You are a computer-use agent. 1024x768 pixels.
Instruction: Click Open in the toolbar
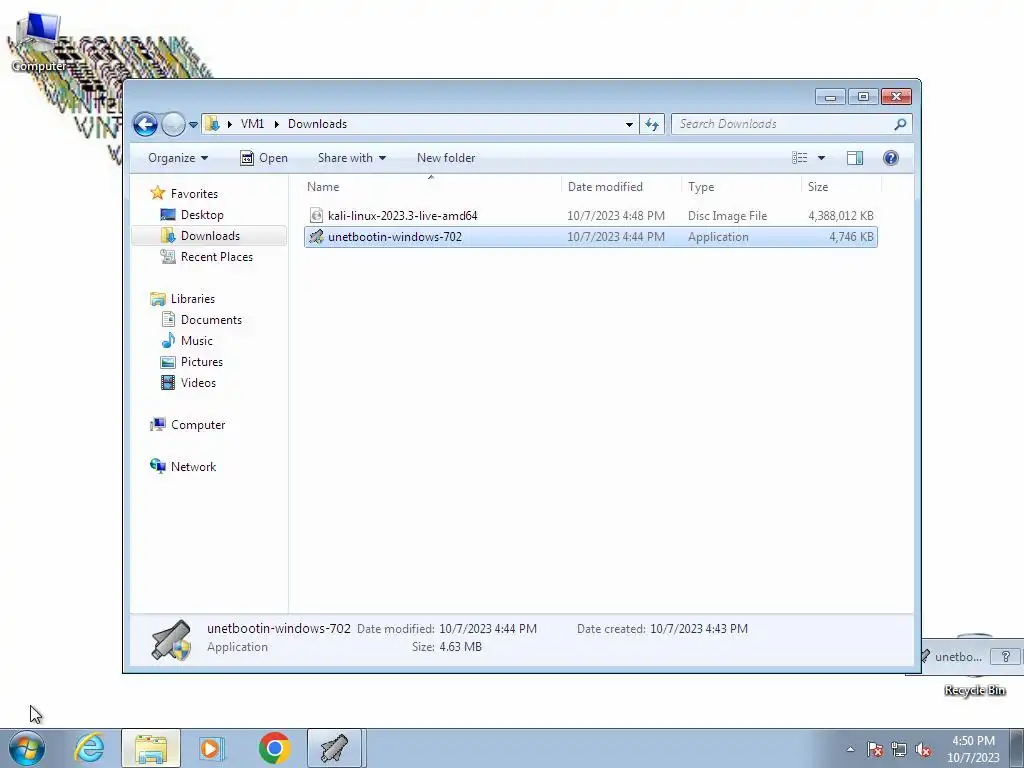pyautogui.click(x=264, y=158)
